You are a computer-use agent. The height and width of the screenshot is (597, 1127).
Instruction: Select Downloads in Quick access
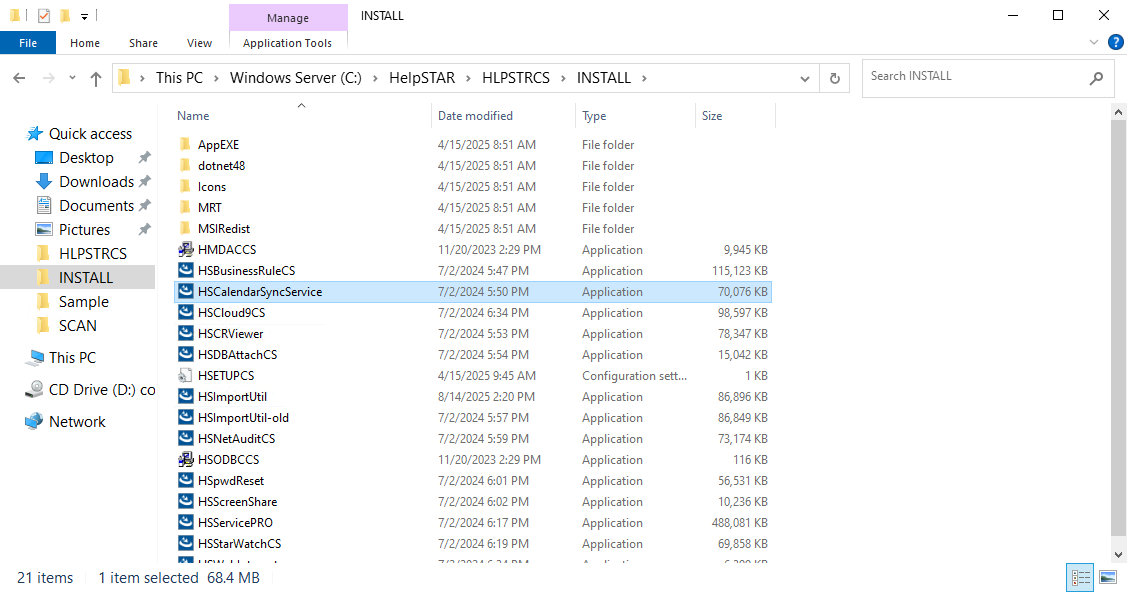pos(96,182)
